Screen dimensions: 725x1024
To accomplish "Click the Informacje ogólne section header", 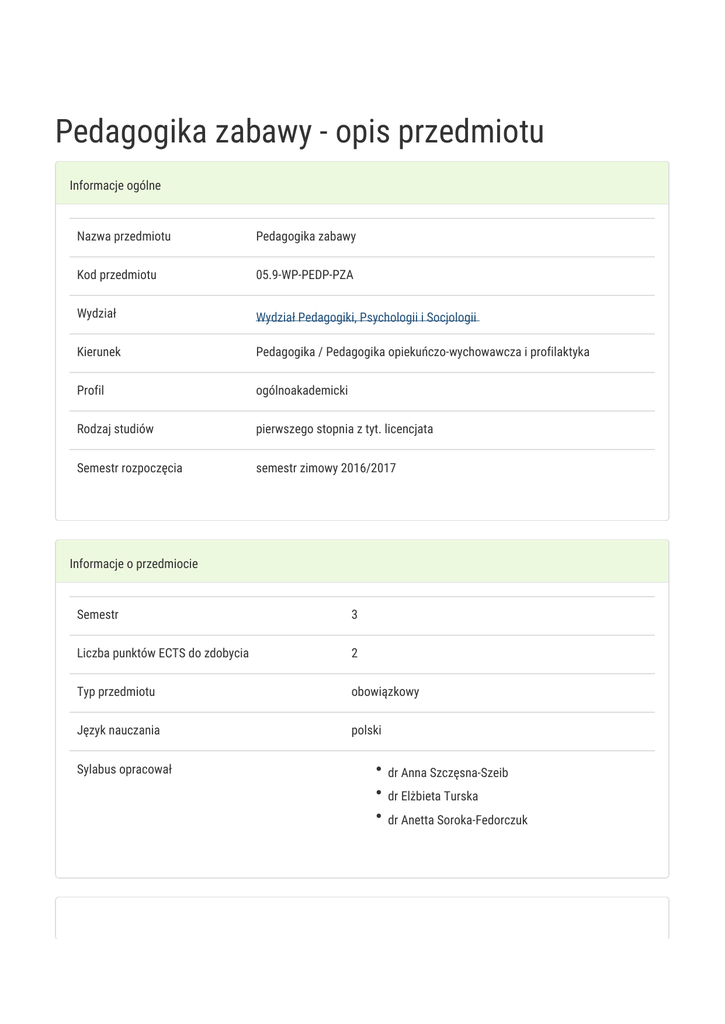I will 115,186.
